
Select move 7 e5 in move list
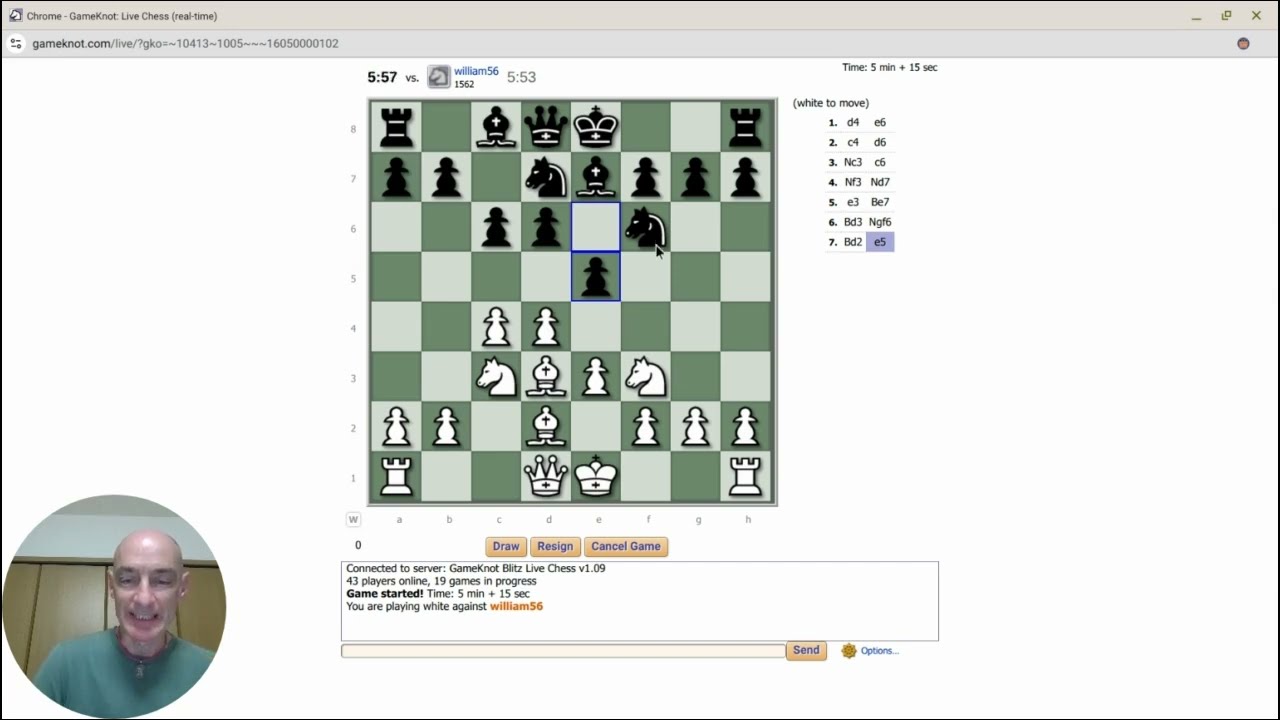pos(880,242)
